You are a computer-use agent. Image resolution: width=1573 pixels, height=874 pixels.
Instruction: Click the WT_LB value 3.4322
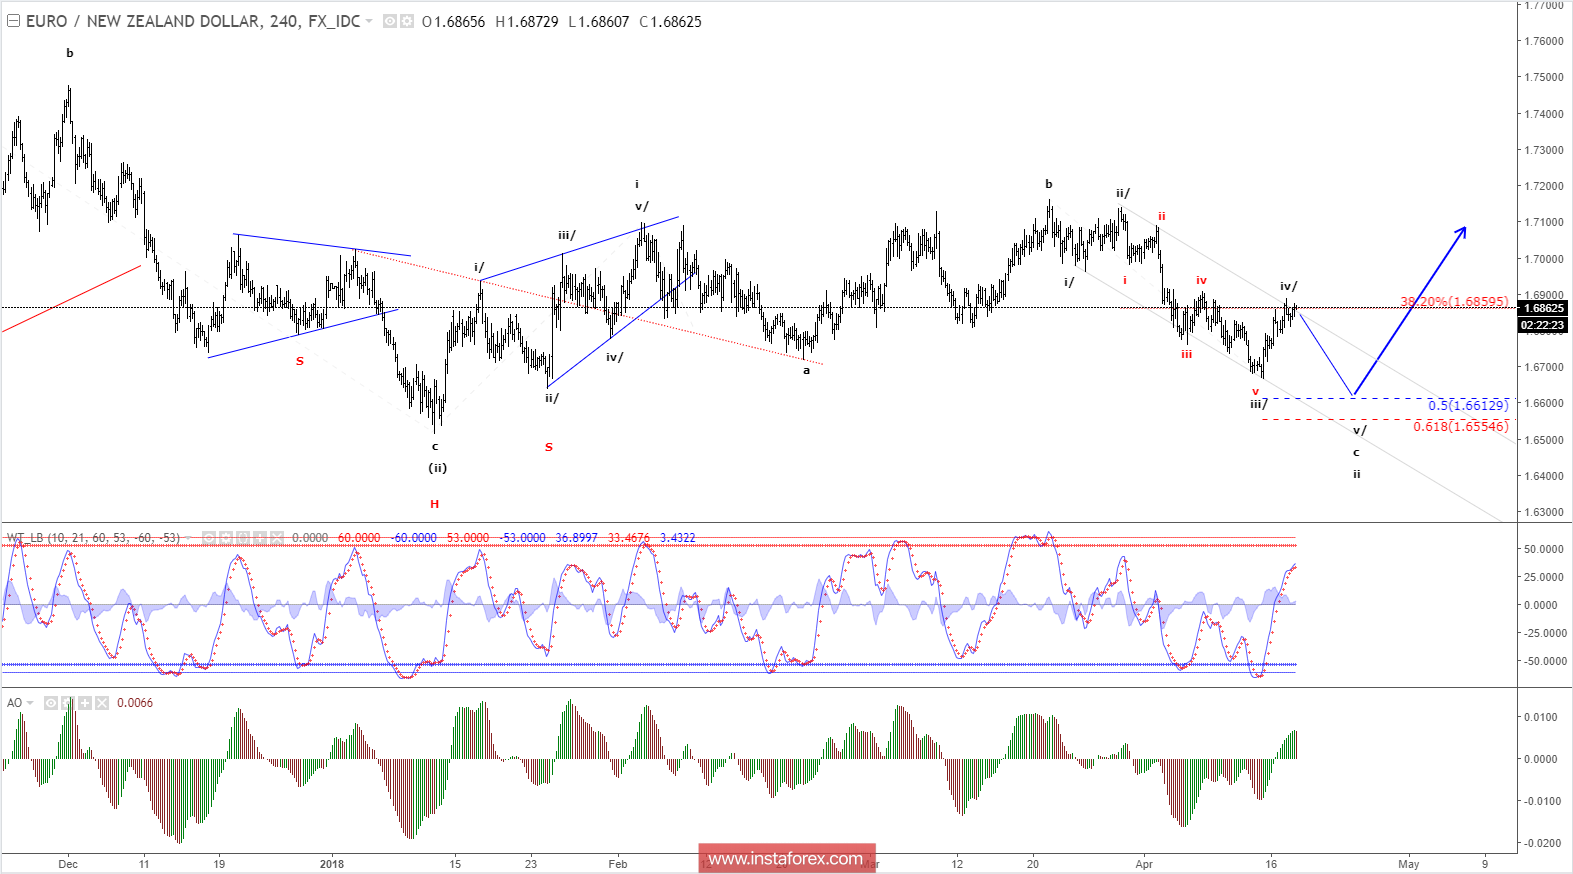pyautogui.click(x=677, y=538)
